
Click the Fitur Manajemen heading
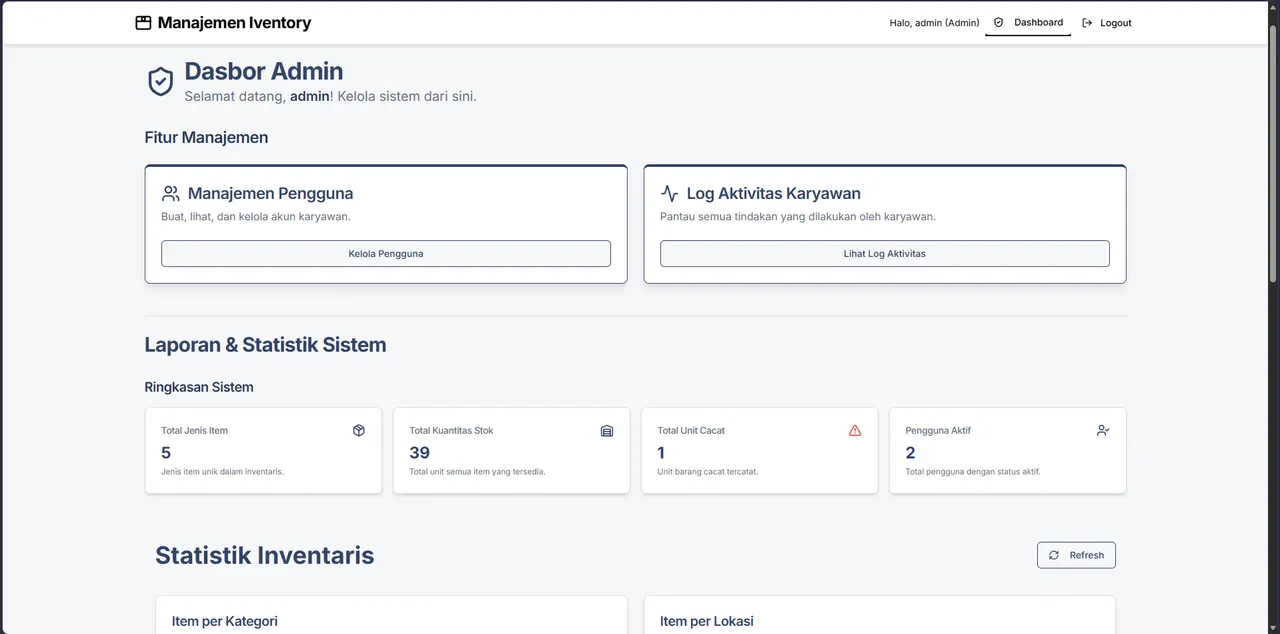[x=206, y=137]
